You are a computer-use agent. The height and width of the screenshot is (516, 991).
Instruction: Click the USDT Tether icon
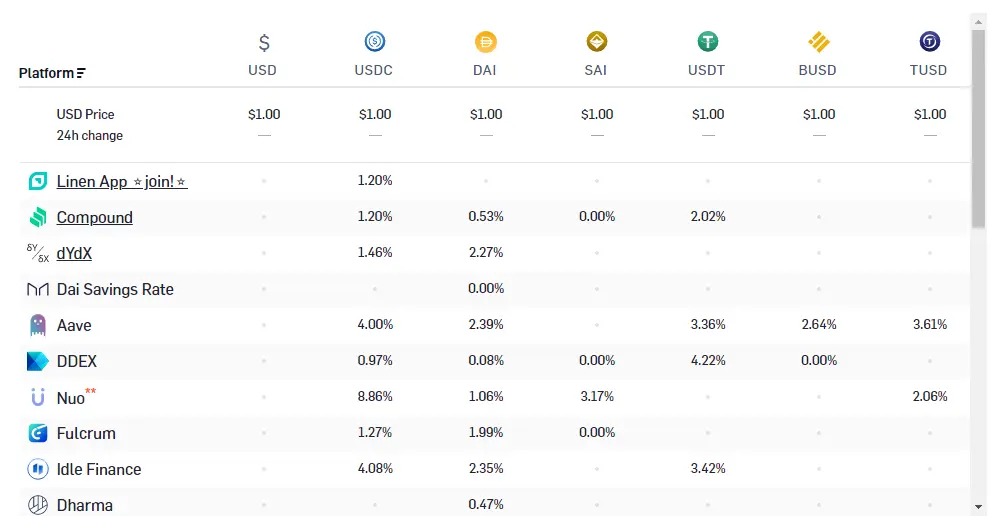click(708, 42)
